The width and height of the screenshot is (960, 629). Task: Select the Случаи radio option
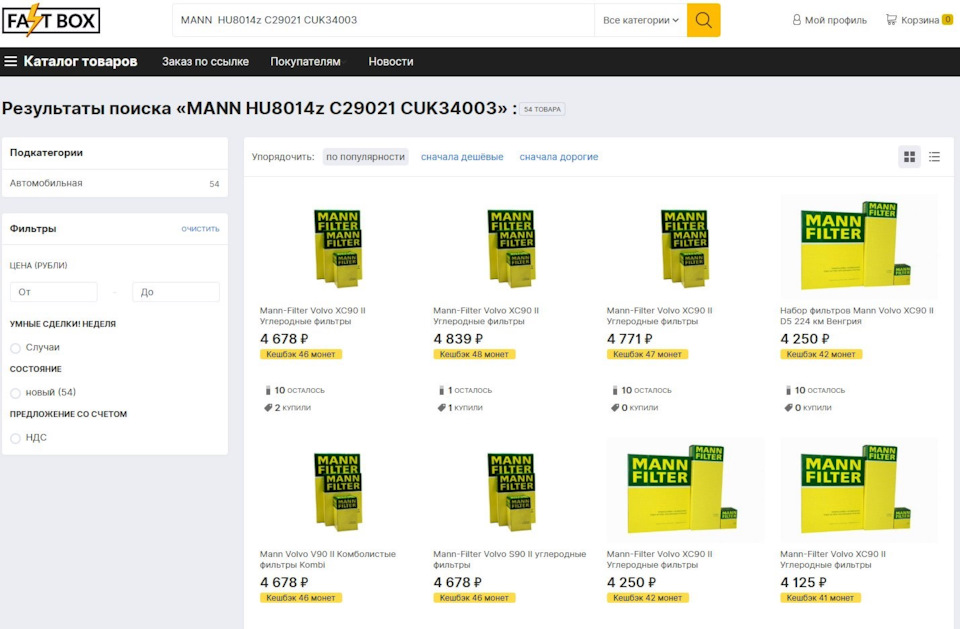click(15, 348)
